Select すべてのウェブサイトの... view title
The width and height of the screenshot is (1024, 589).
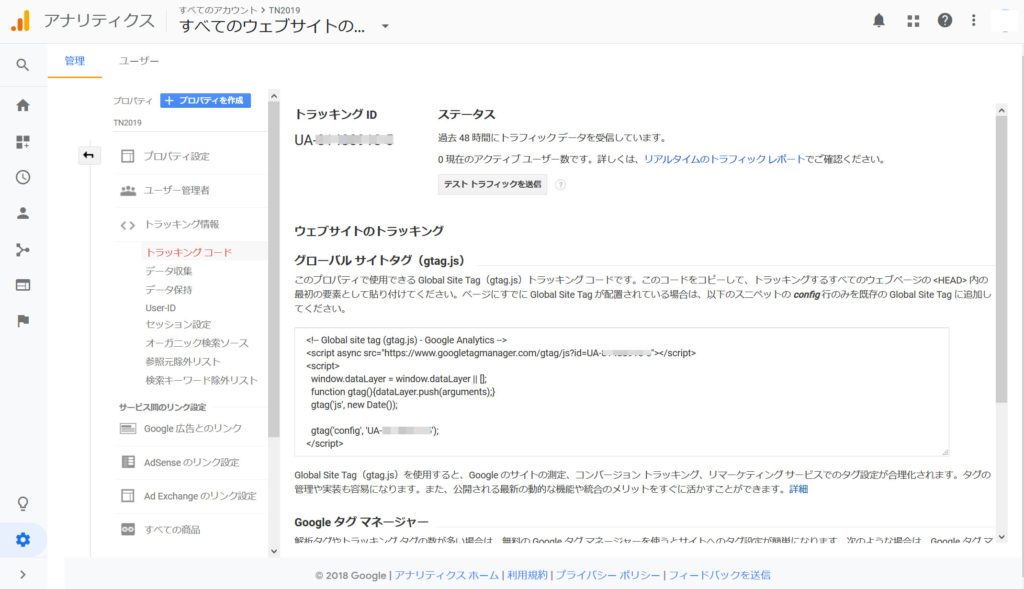(272, 26)
